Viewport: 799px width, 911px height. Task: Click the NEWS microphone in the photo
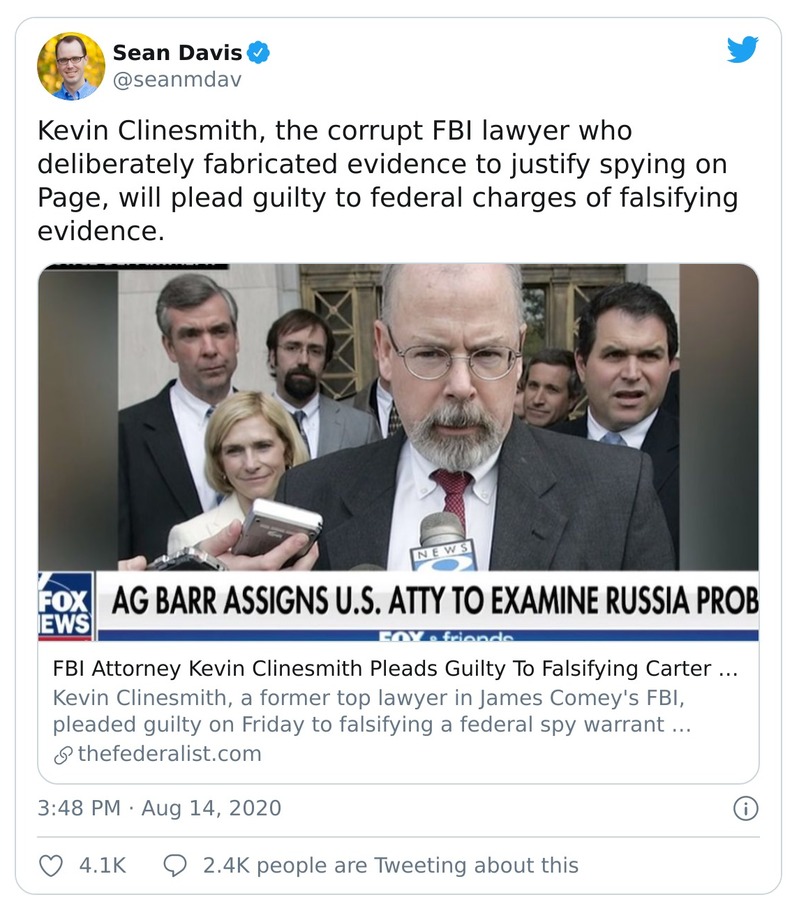(x=443, y=541)
